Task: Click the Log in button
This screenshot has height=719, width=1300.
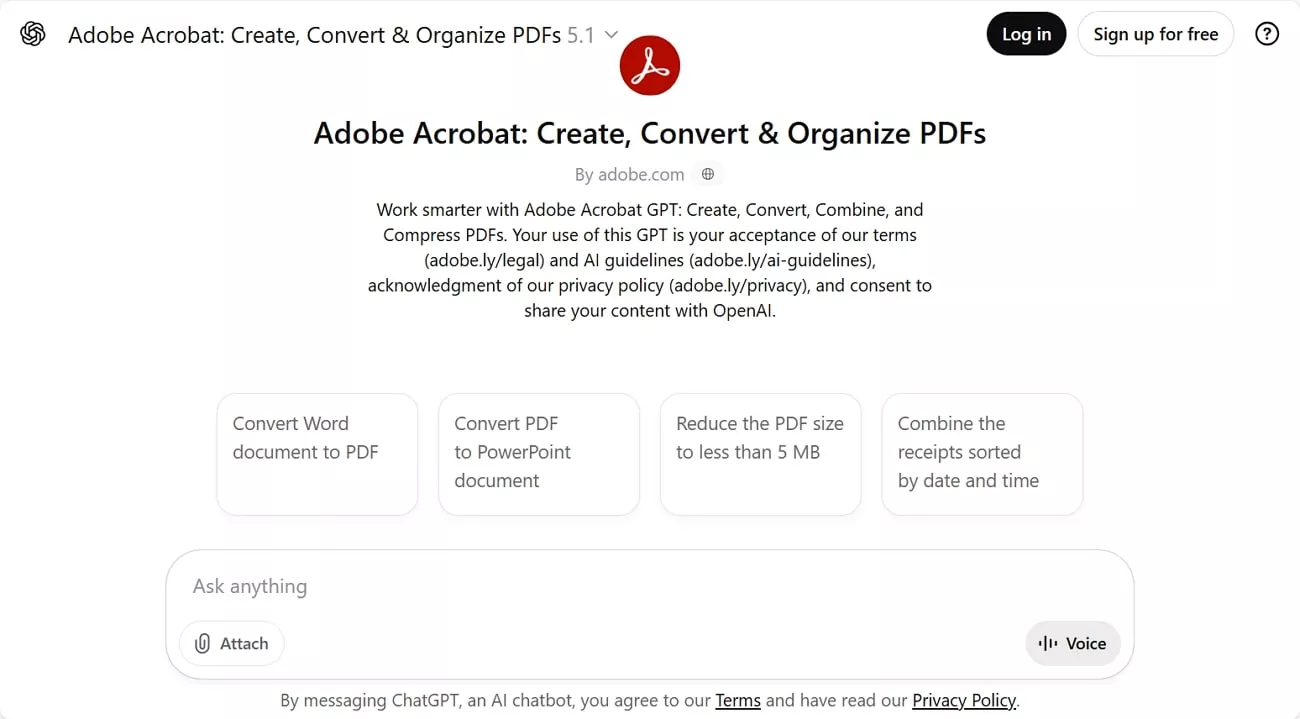Action: point(1026,33)
